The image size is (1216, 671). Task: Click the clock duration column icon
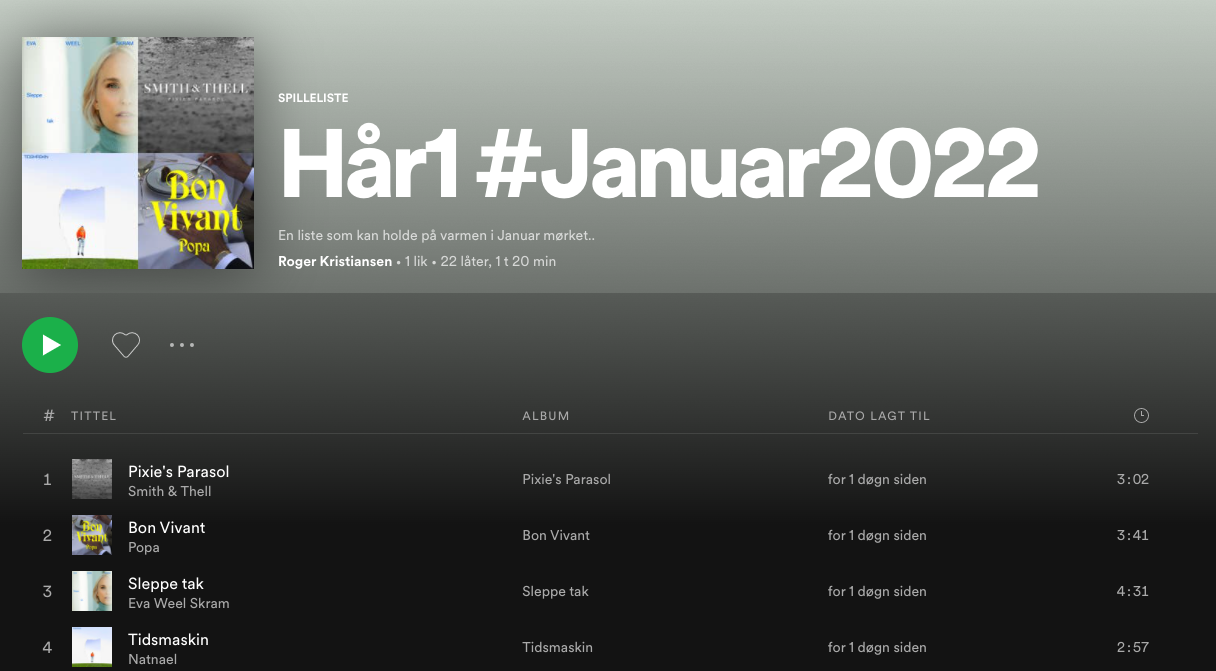click(1141, 416)
